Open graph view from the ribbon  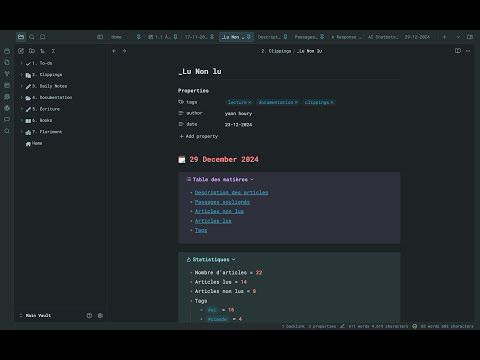coord(7,74)
